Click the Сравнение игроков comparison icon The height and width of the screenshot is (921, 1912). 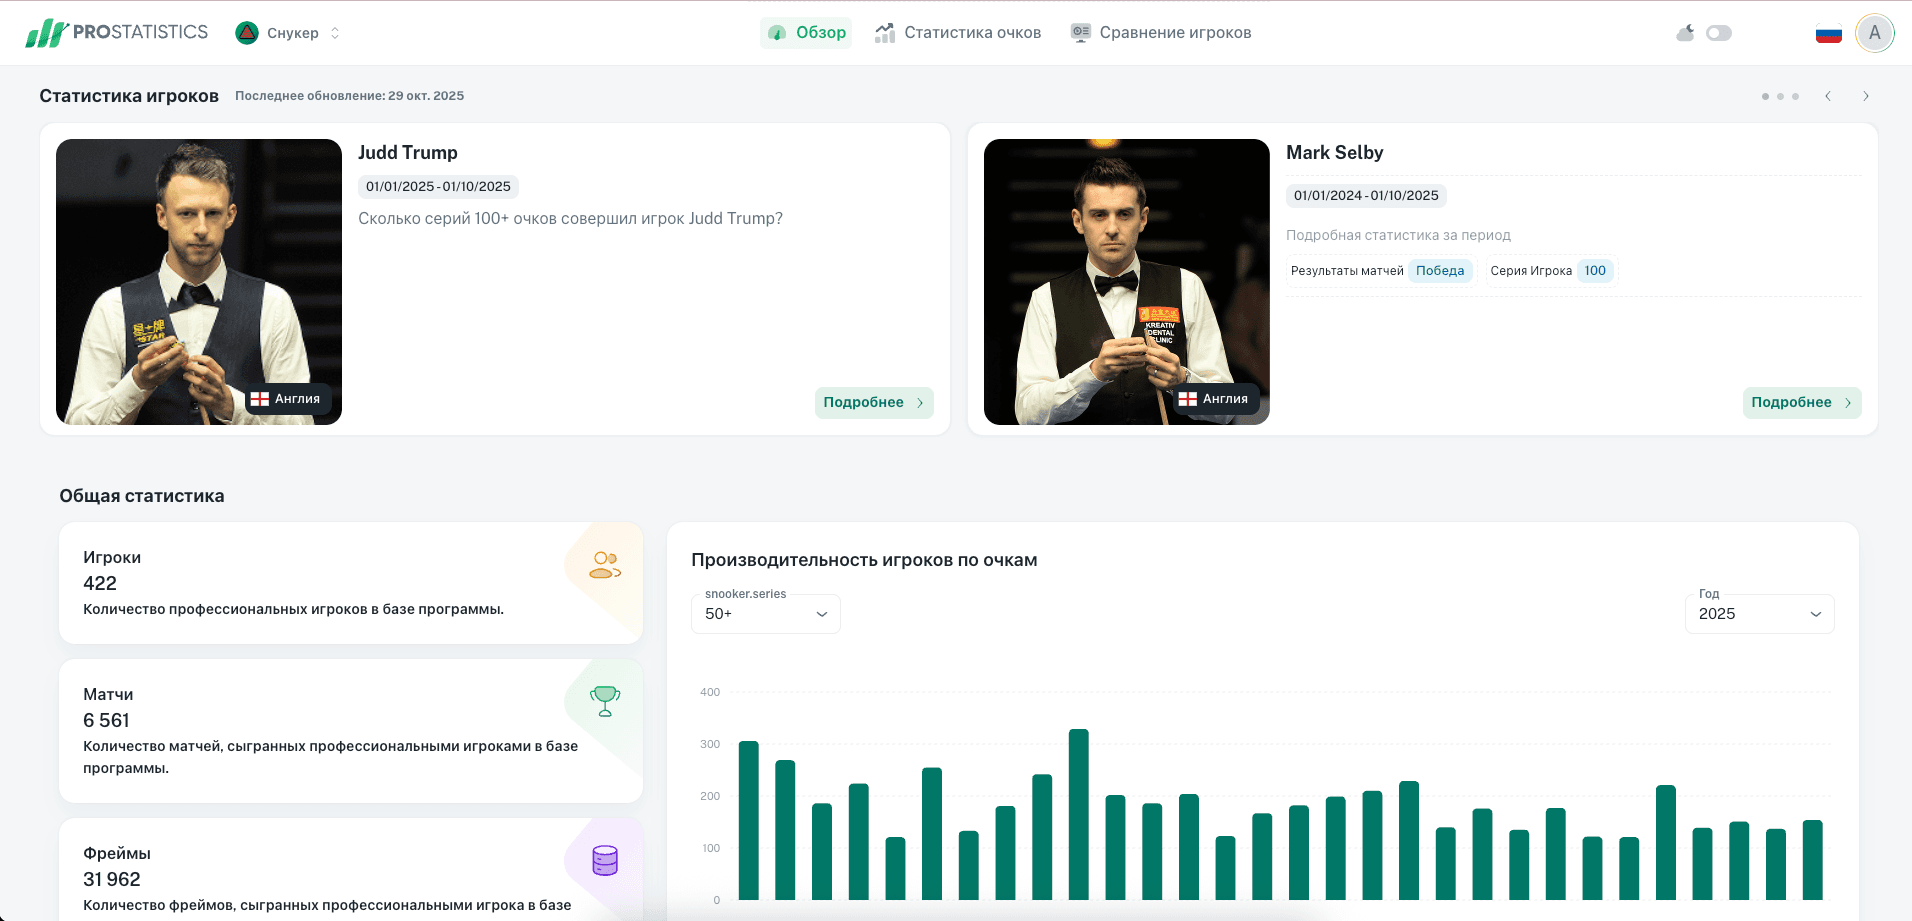point(1080,32)
